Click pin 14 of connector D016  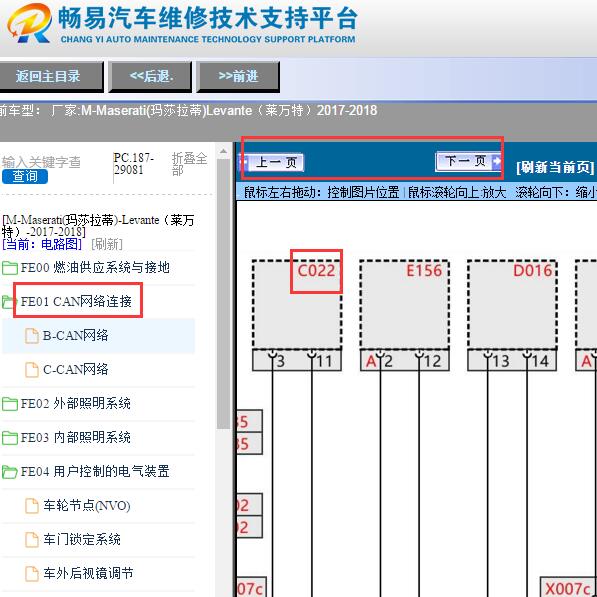540,361
